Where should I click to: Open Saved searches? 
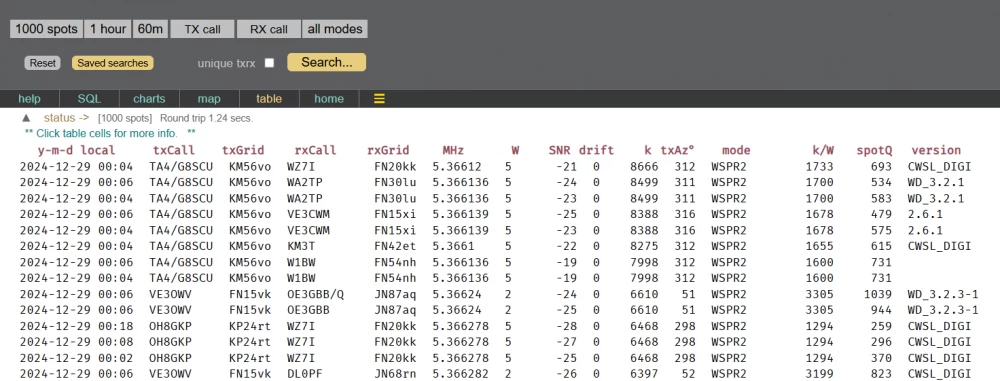113,63
